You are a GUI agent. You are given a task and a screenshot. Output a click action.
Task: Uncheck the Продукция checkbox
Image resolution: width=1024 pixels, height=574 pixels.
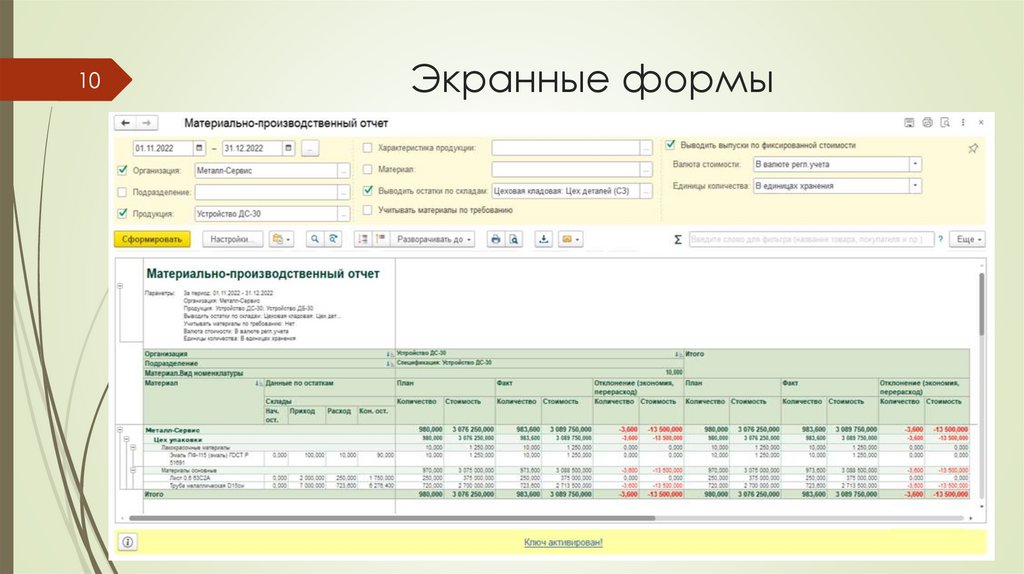[x=122, y=213]
